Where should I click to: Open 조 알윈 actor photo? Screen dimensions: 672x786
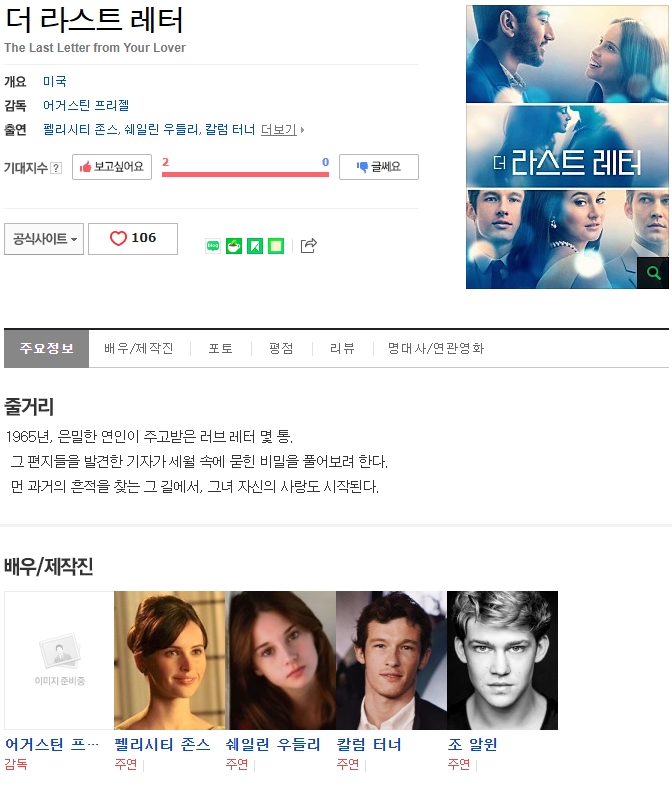coord(502,660)
